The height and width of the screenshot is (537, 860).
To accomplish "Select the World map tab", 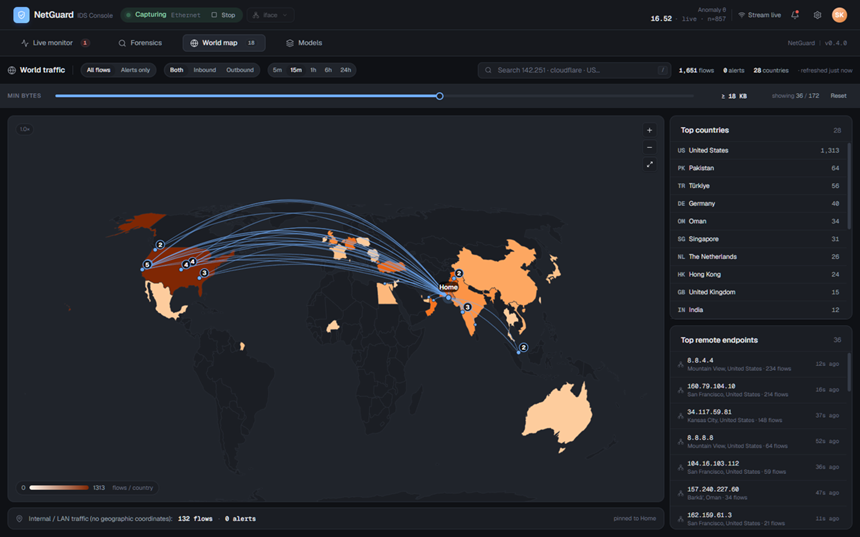I will click(224, 43).
